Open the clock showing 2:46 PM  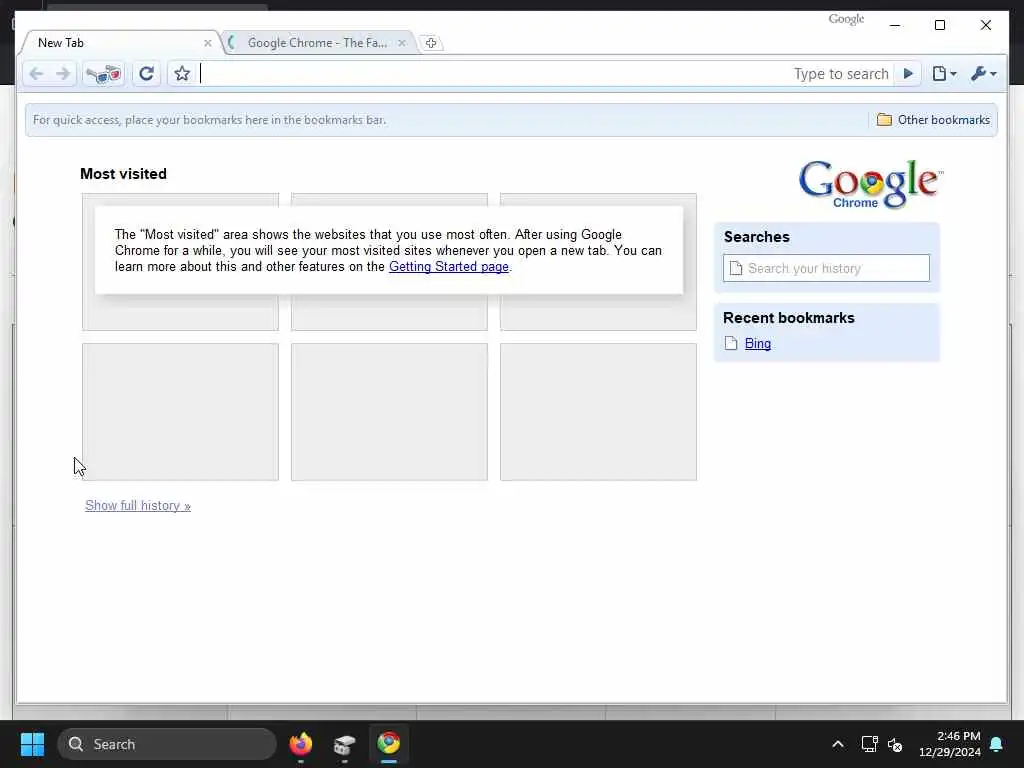tap(950, 744)
